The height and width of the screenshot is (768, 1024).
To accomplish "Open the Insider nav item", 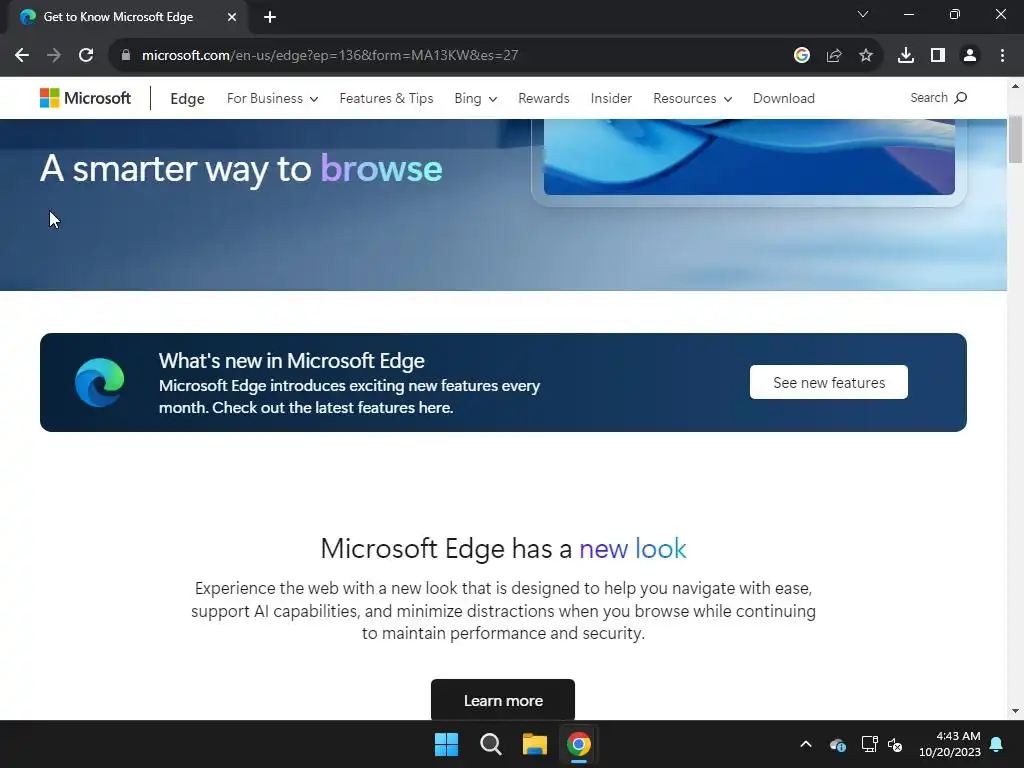I will pyautogui.click(x=611, y=99).
